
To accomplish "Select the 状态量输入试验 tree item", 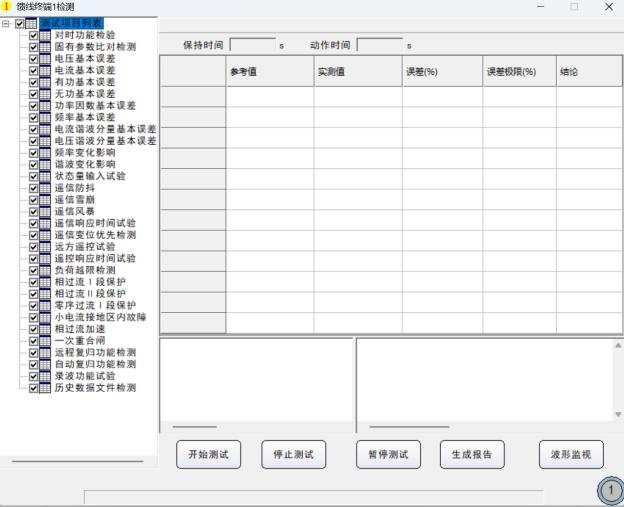I will pos(90,176).
